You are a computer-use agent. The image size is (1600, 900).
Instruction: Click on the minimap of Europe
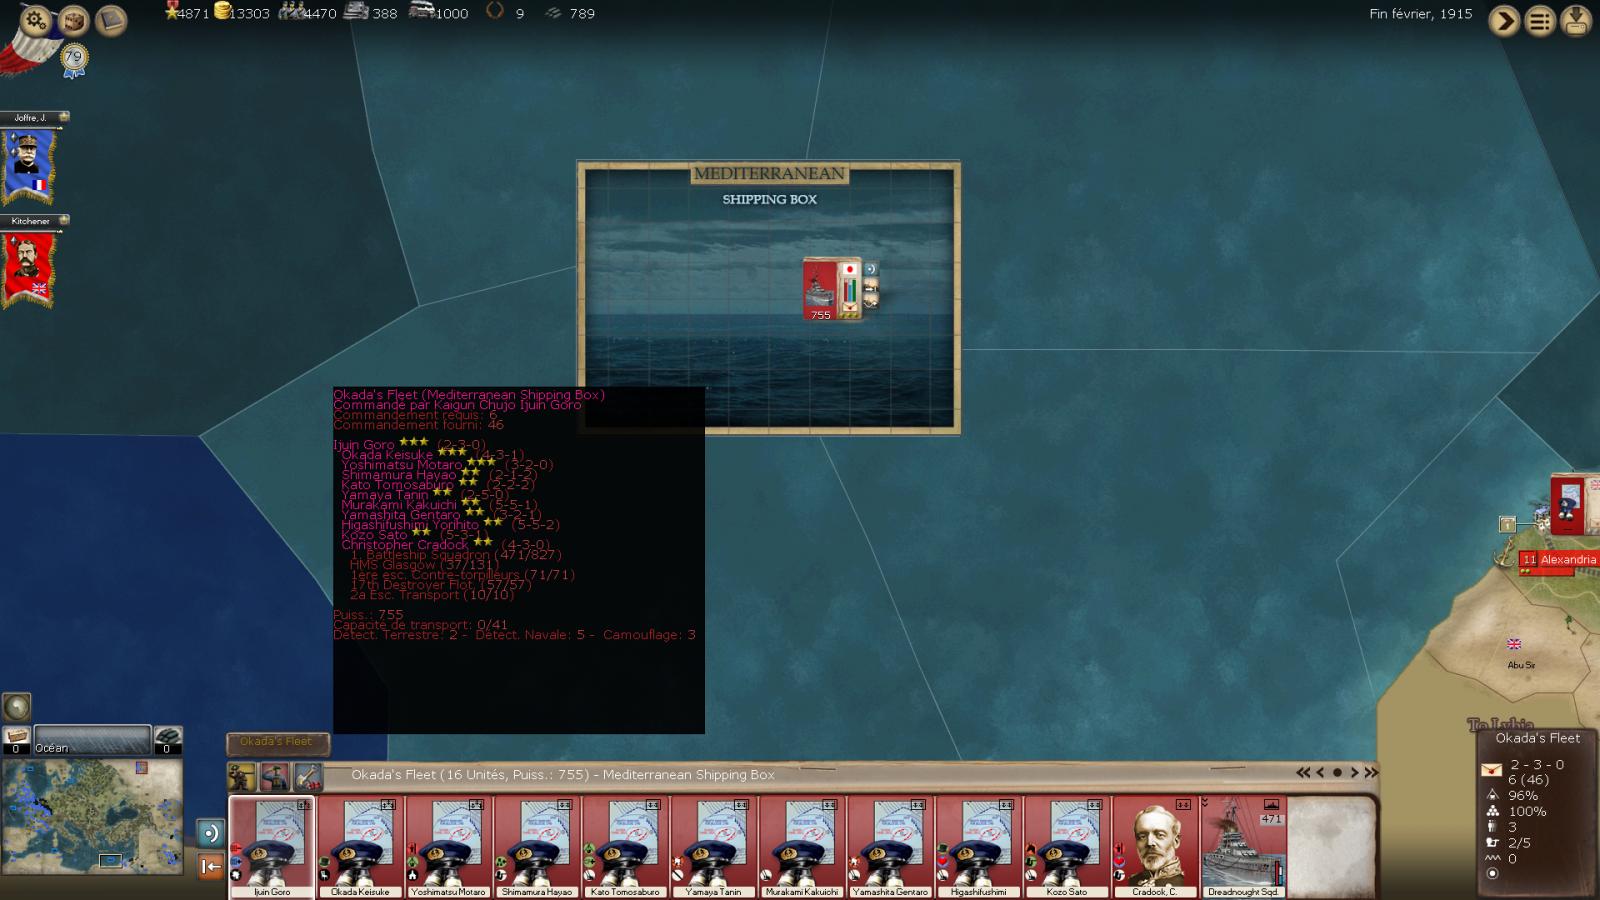point(92,815)
